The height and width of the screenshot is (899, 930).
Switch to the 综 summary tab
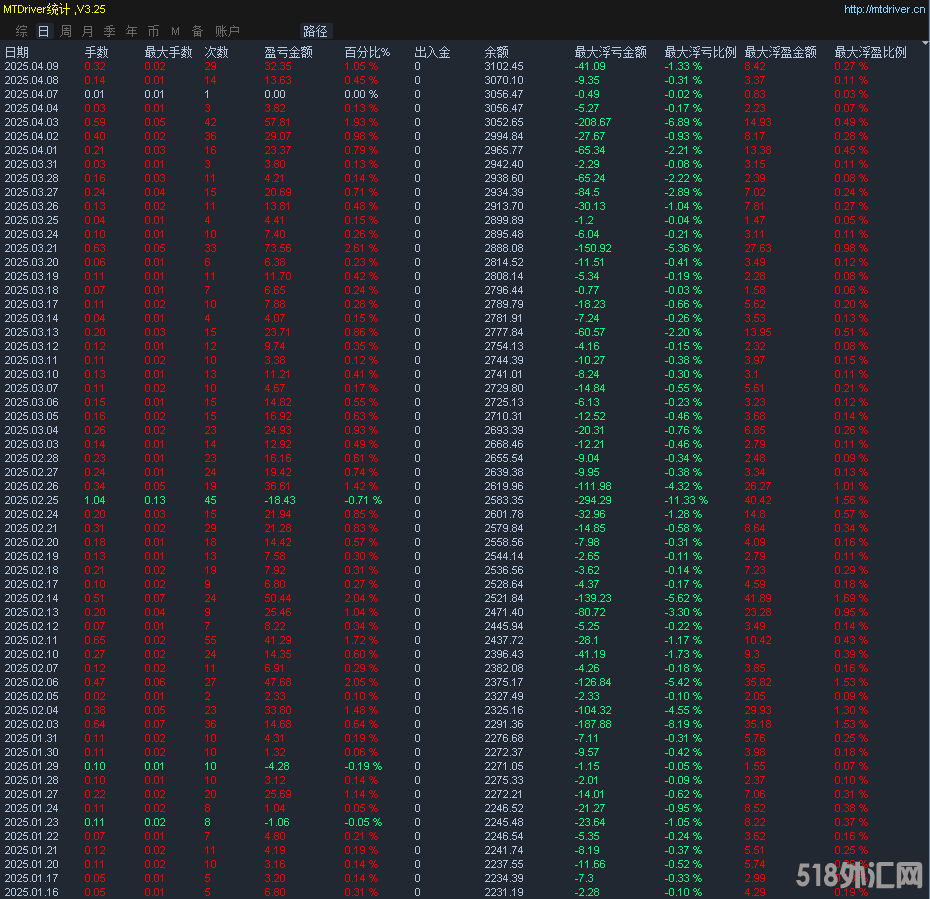[x=21, y=31]
